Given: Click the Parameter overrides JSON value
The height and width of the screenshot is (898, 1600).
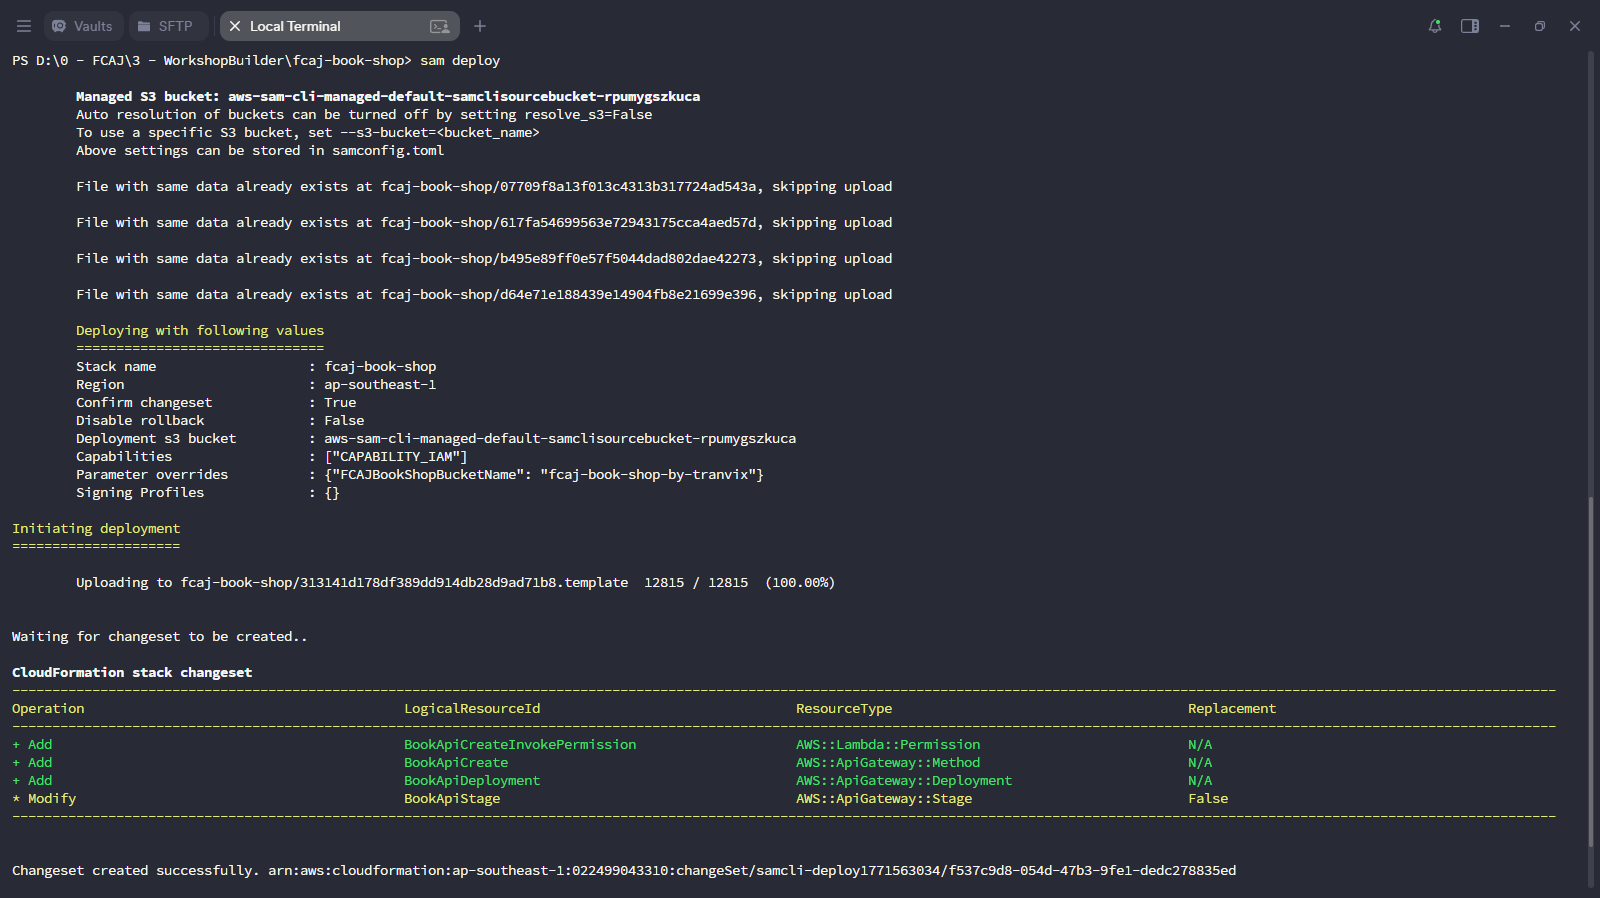Looking at the screenshot, I should 544,475.
